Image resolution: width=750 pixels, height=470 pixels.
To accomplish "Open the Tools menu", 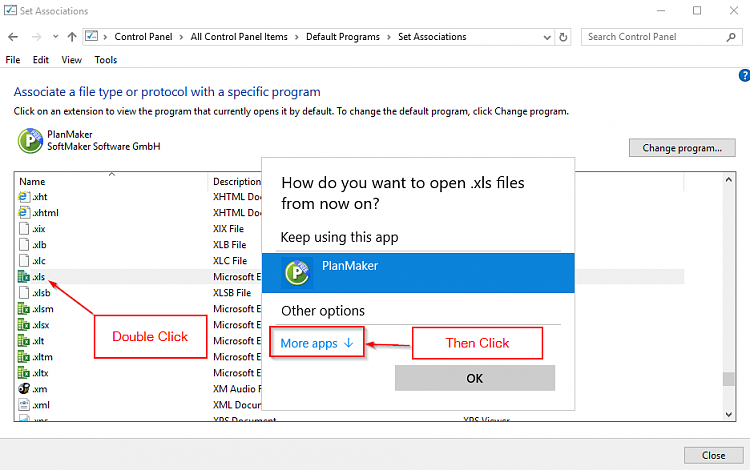I will pyautogui.click(x=105, y=60).
